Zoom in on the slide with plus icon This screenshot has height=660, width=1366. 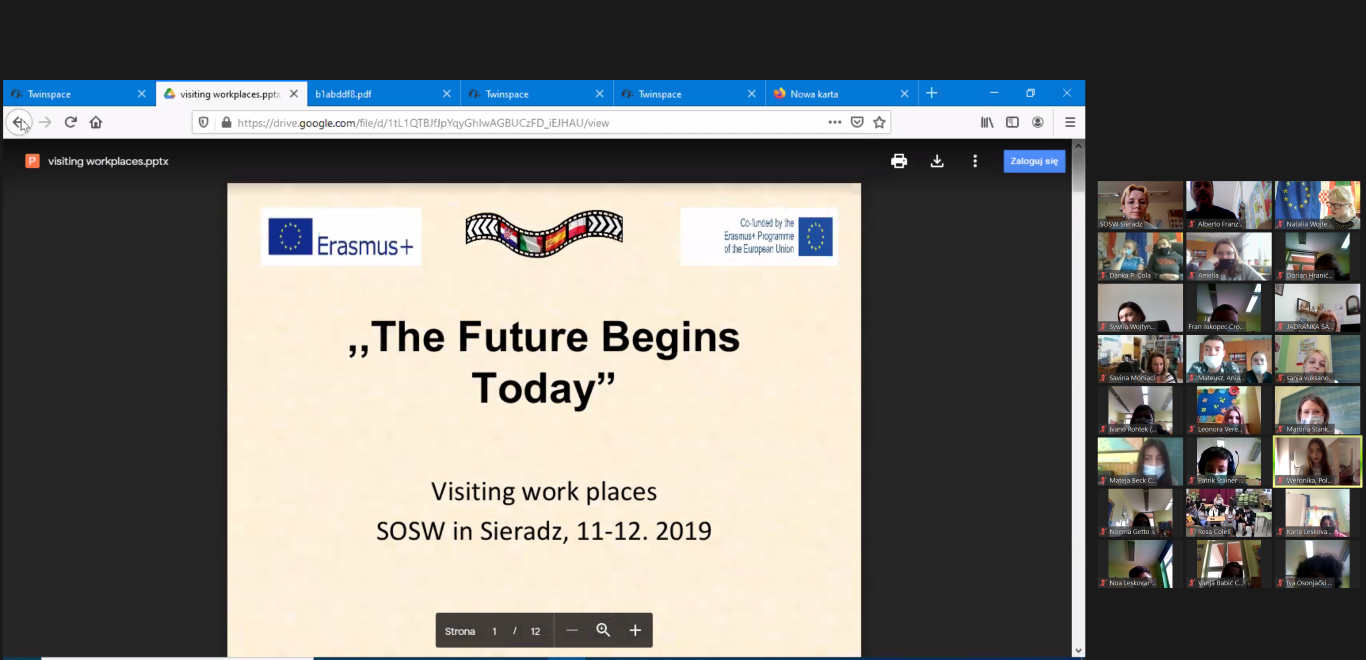[635, 630]
